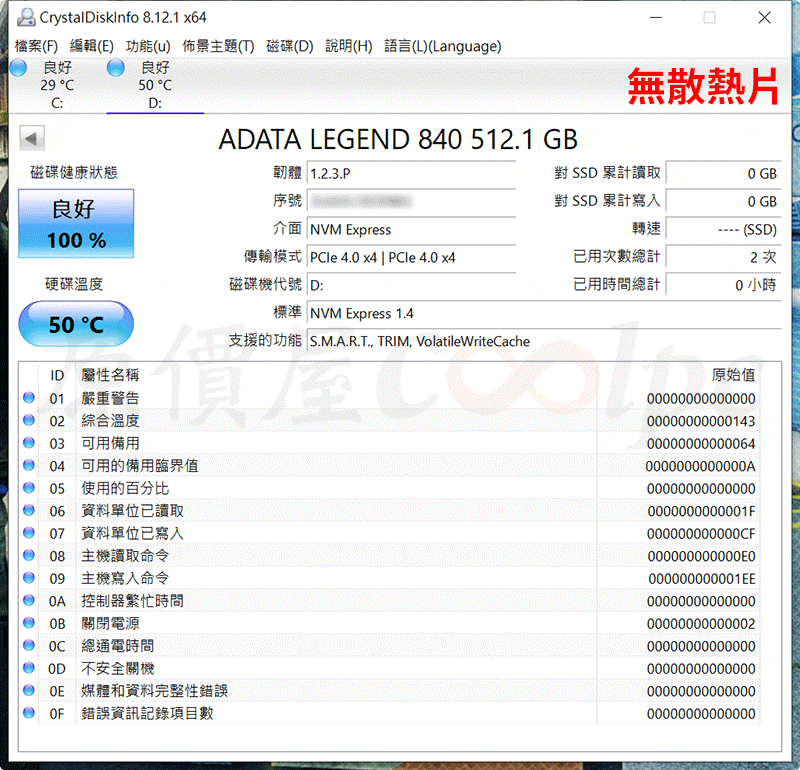The image size is (800, 770).
Task: Open the 編輯(E) menu
Action: pyautogui.click(x=92, y=46)
